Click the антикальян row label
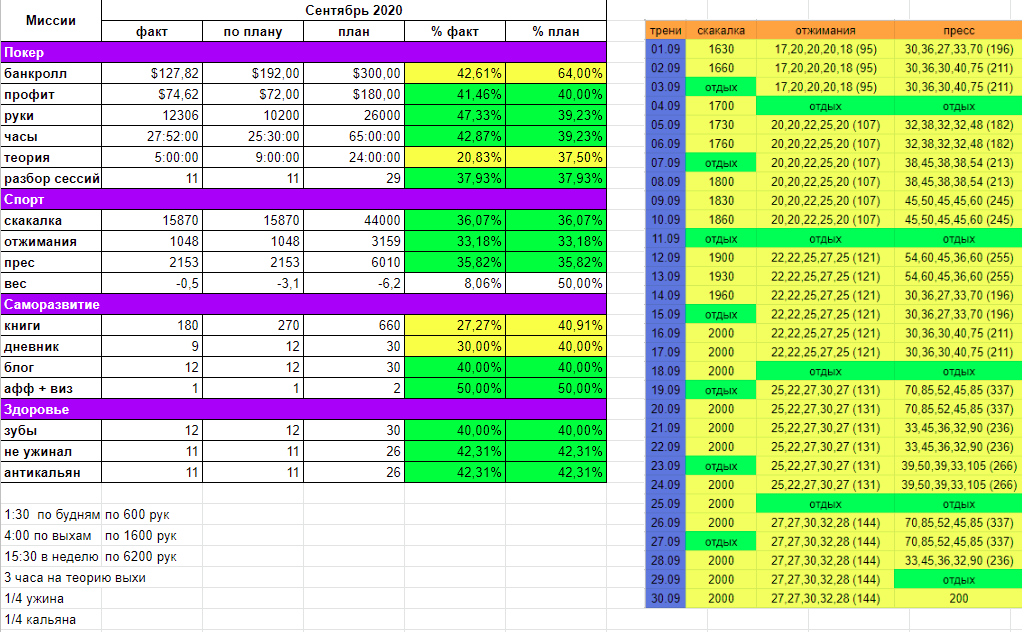This screenshot has height=632, width=1022. tap(51, 472)
